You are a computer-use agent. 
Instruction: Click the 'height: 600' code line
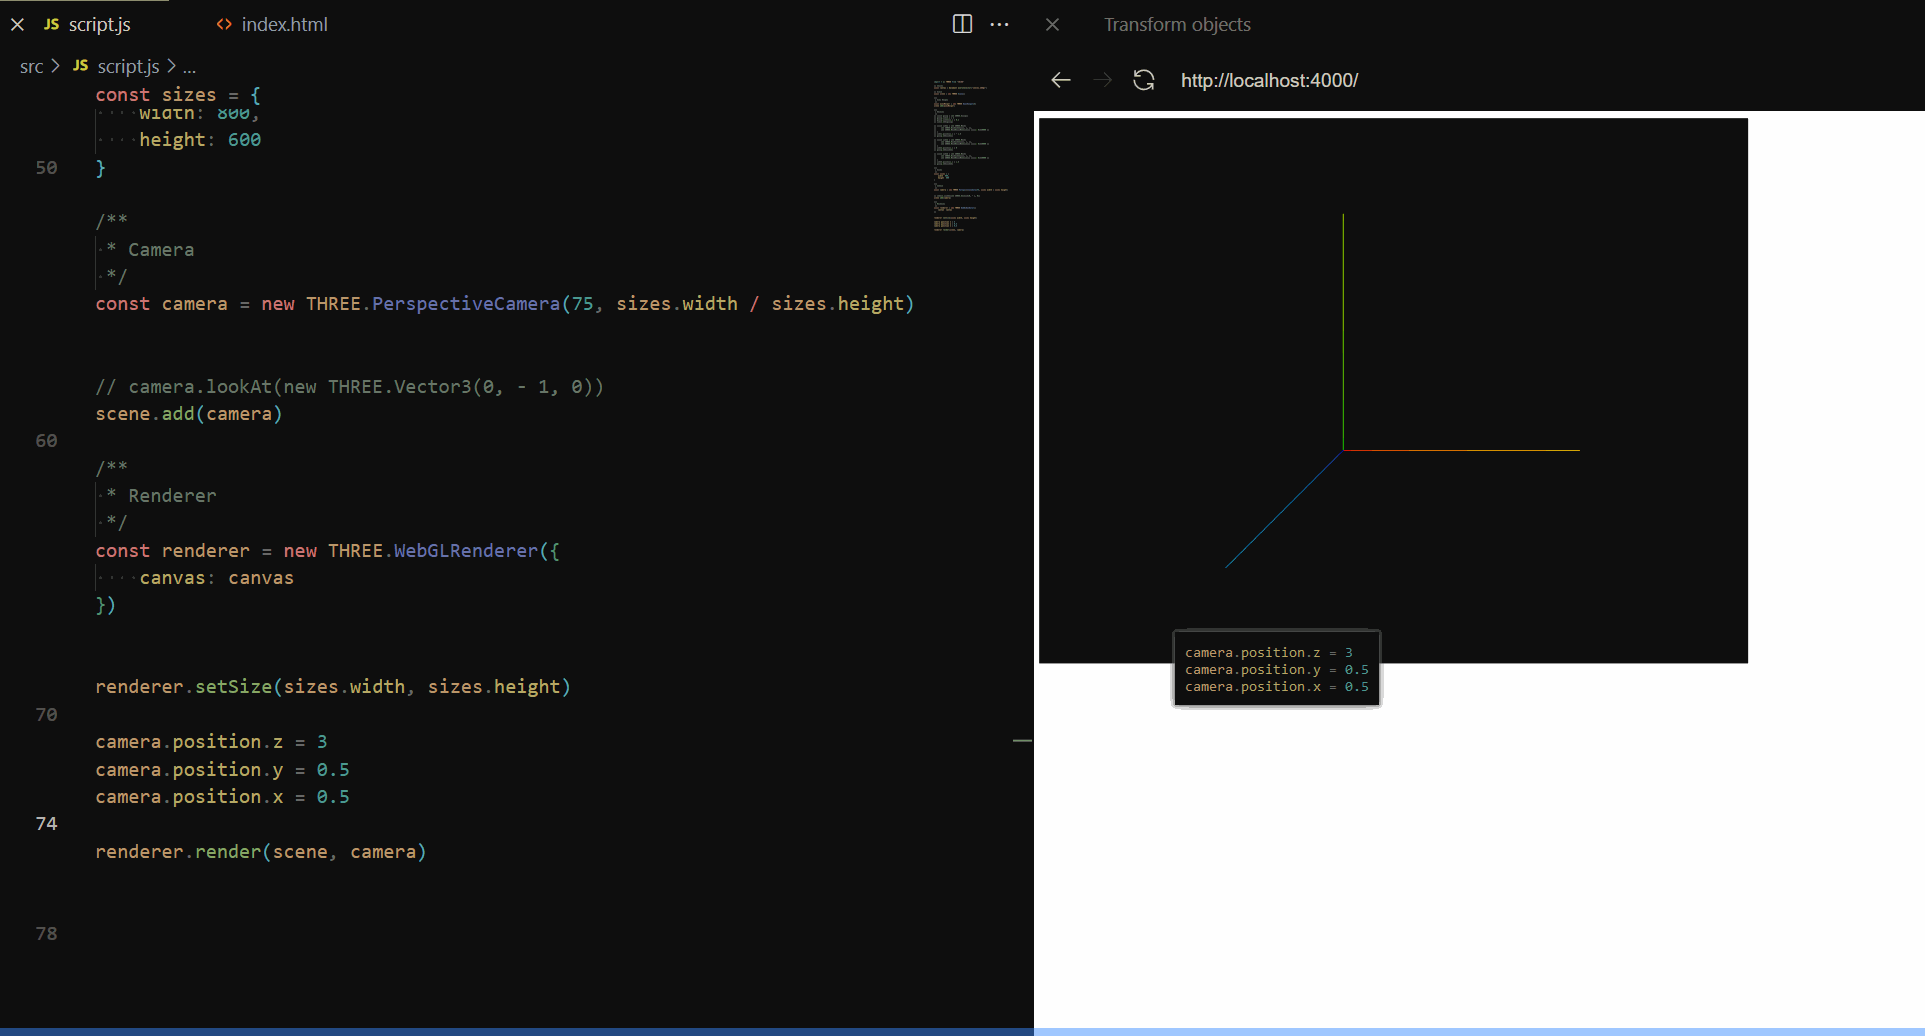[x=200, y=140]
